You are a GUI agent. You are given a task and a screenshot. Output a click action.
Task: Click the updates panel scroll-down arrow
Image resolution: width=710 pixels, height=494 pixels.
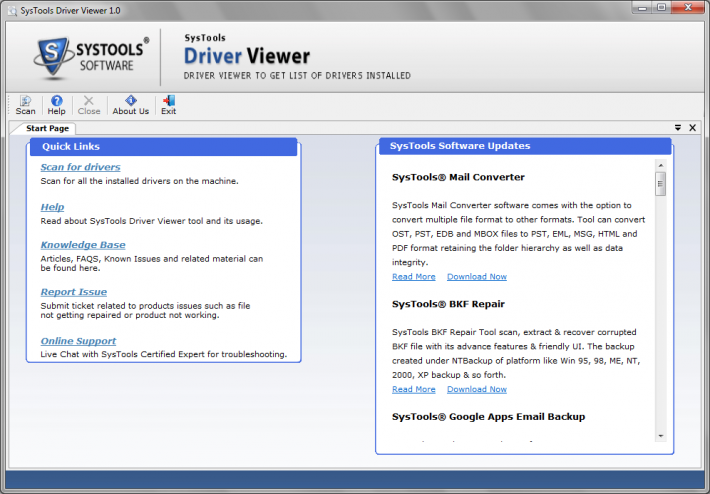[661, 436]
